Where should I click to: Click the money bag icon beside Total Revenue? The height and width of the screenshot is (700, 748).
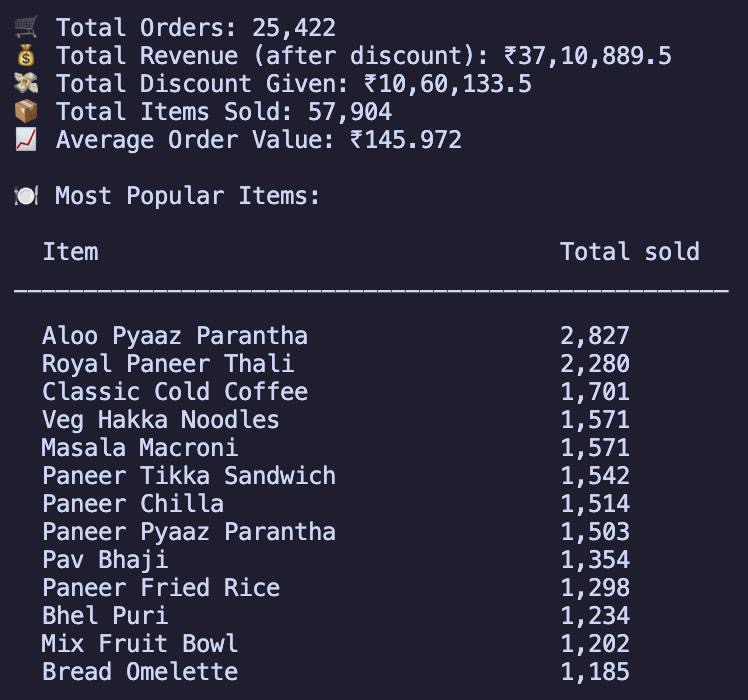point(26,56)
